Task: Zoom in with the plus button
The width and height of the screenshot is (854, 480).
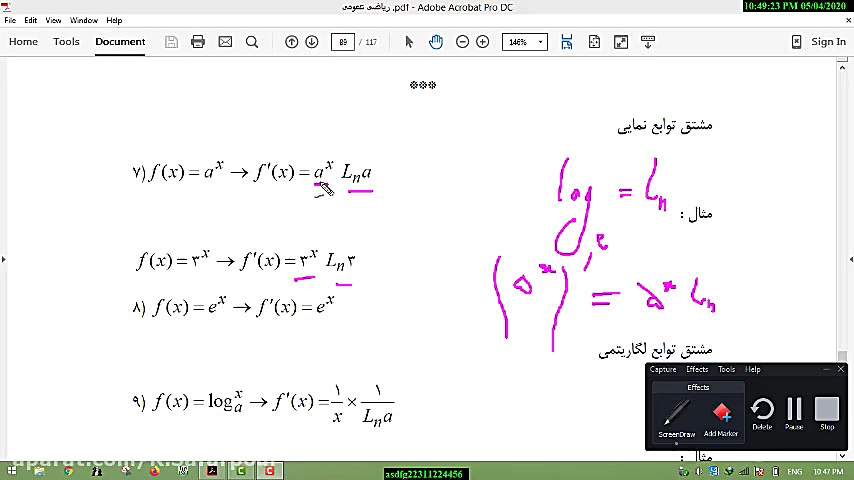Action: [x=483, y=42]
